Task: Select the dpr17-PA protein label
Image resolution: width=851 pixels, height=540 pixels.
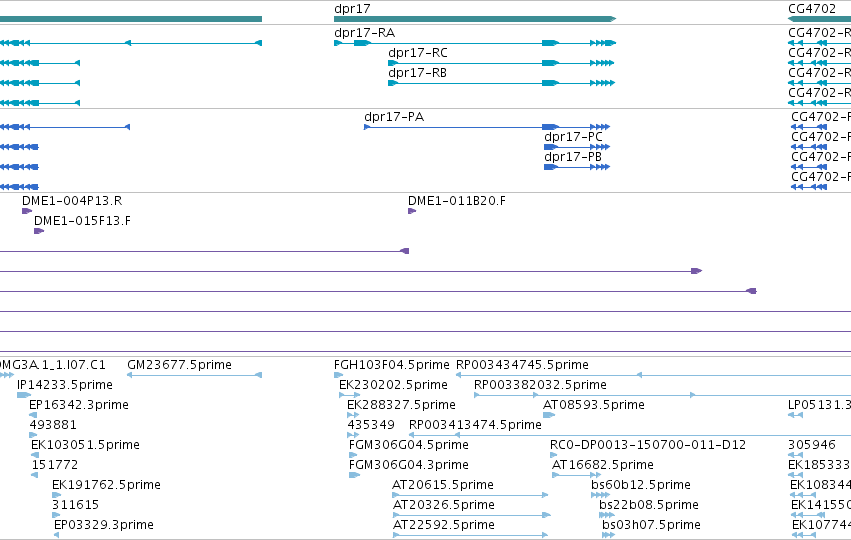Action: click(394, 117)
